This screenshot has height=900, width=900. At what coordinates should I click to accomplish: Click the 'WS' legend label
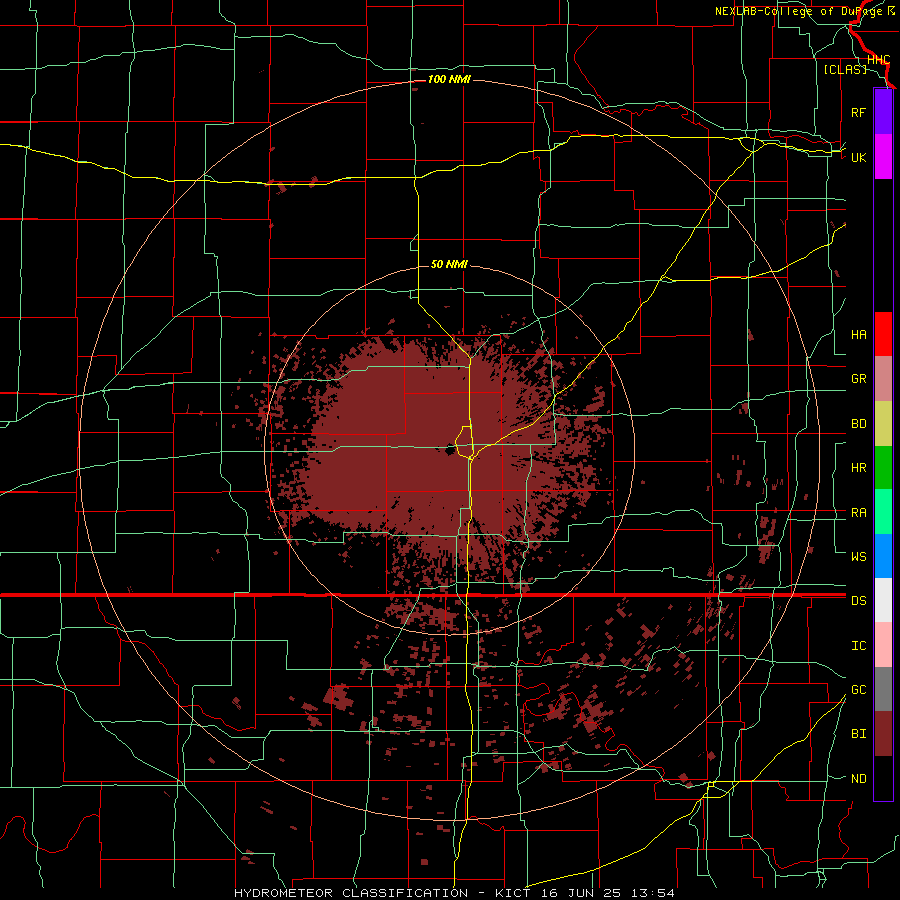point(859,556)
